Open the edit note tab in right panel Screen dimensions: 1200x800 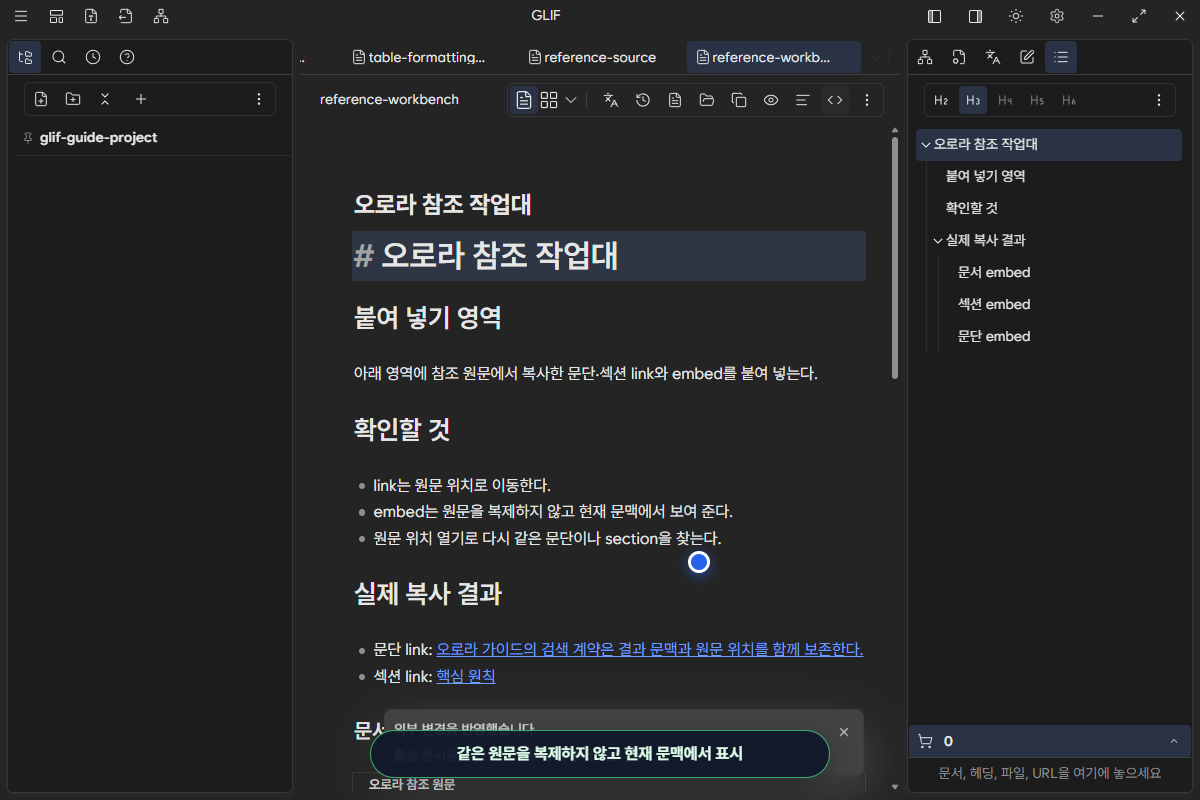click(1027, 57)
